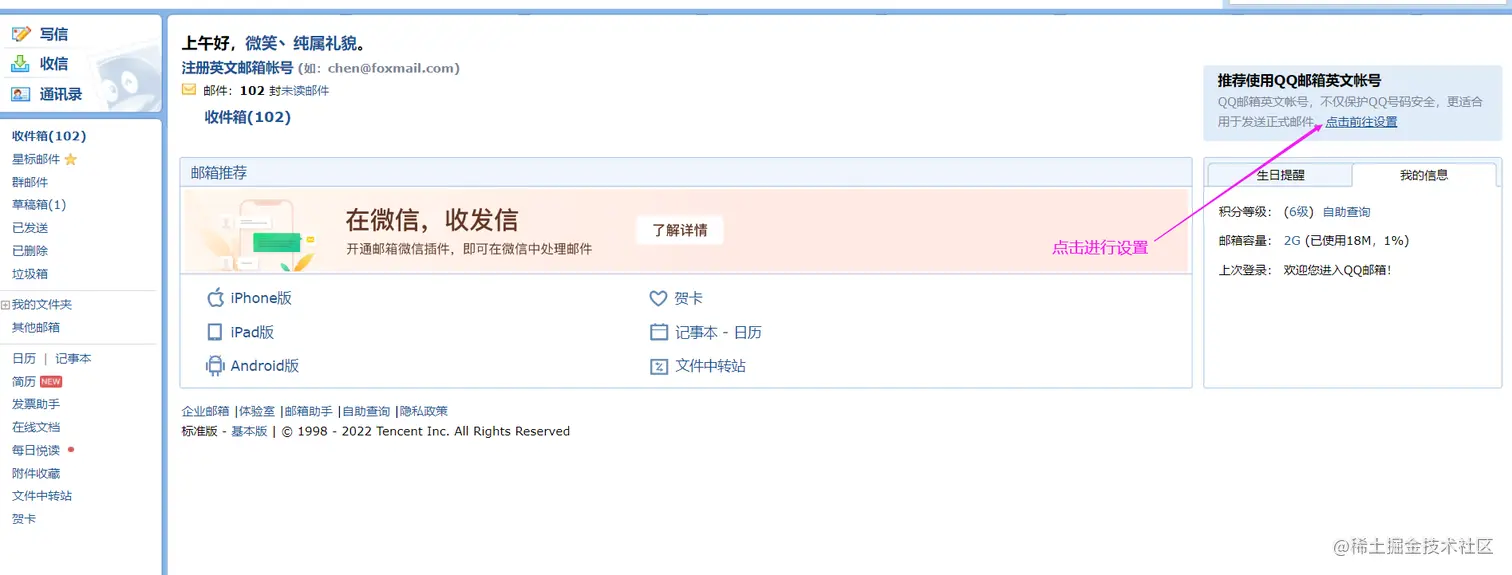This screenshot has height=575, width=1512.
Task: Open 我的文件夹 in the sidebar
Action: (x=42, y=305)
